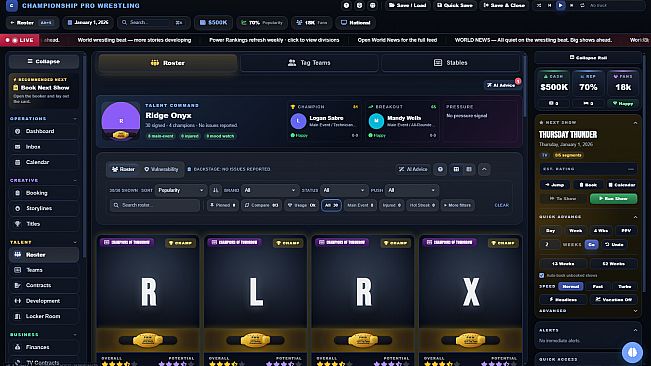Toggle the Pinned roster filter
The height and width of the screenshot is (366, 651).
tap(223, 205)
